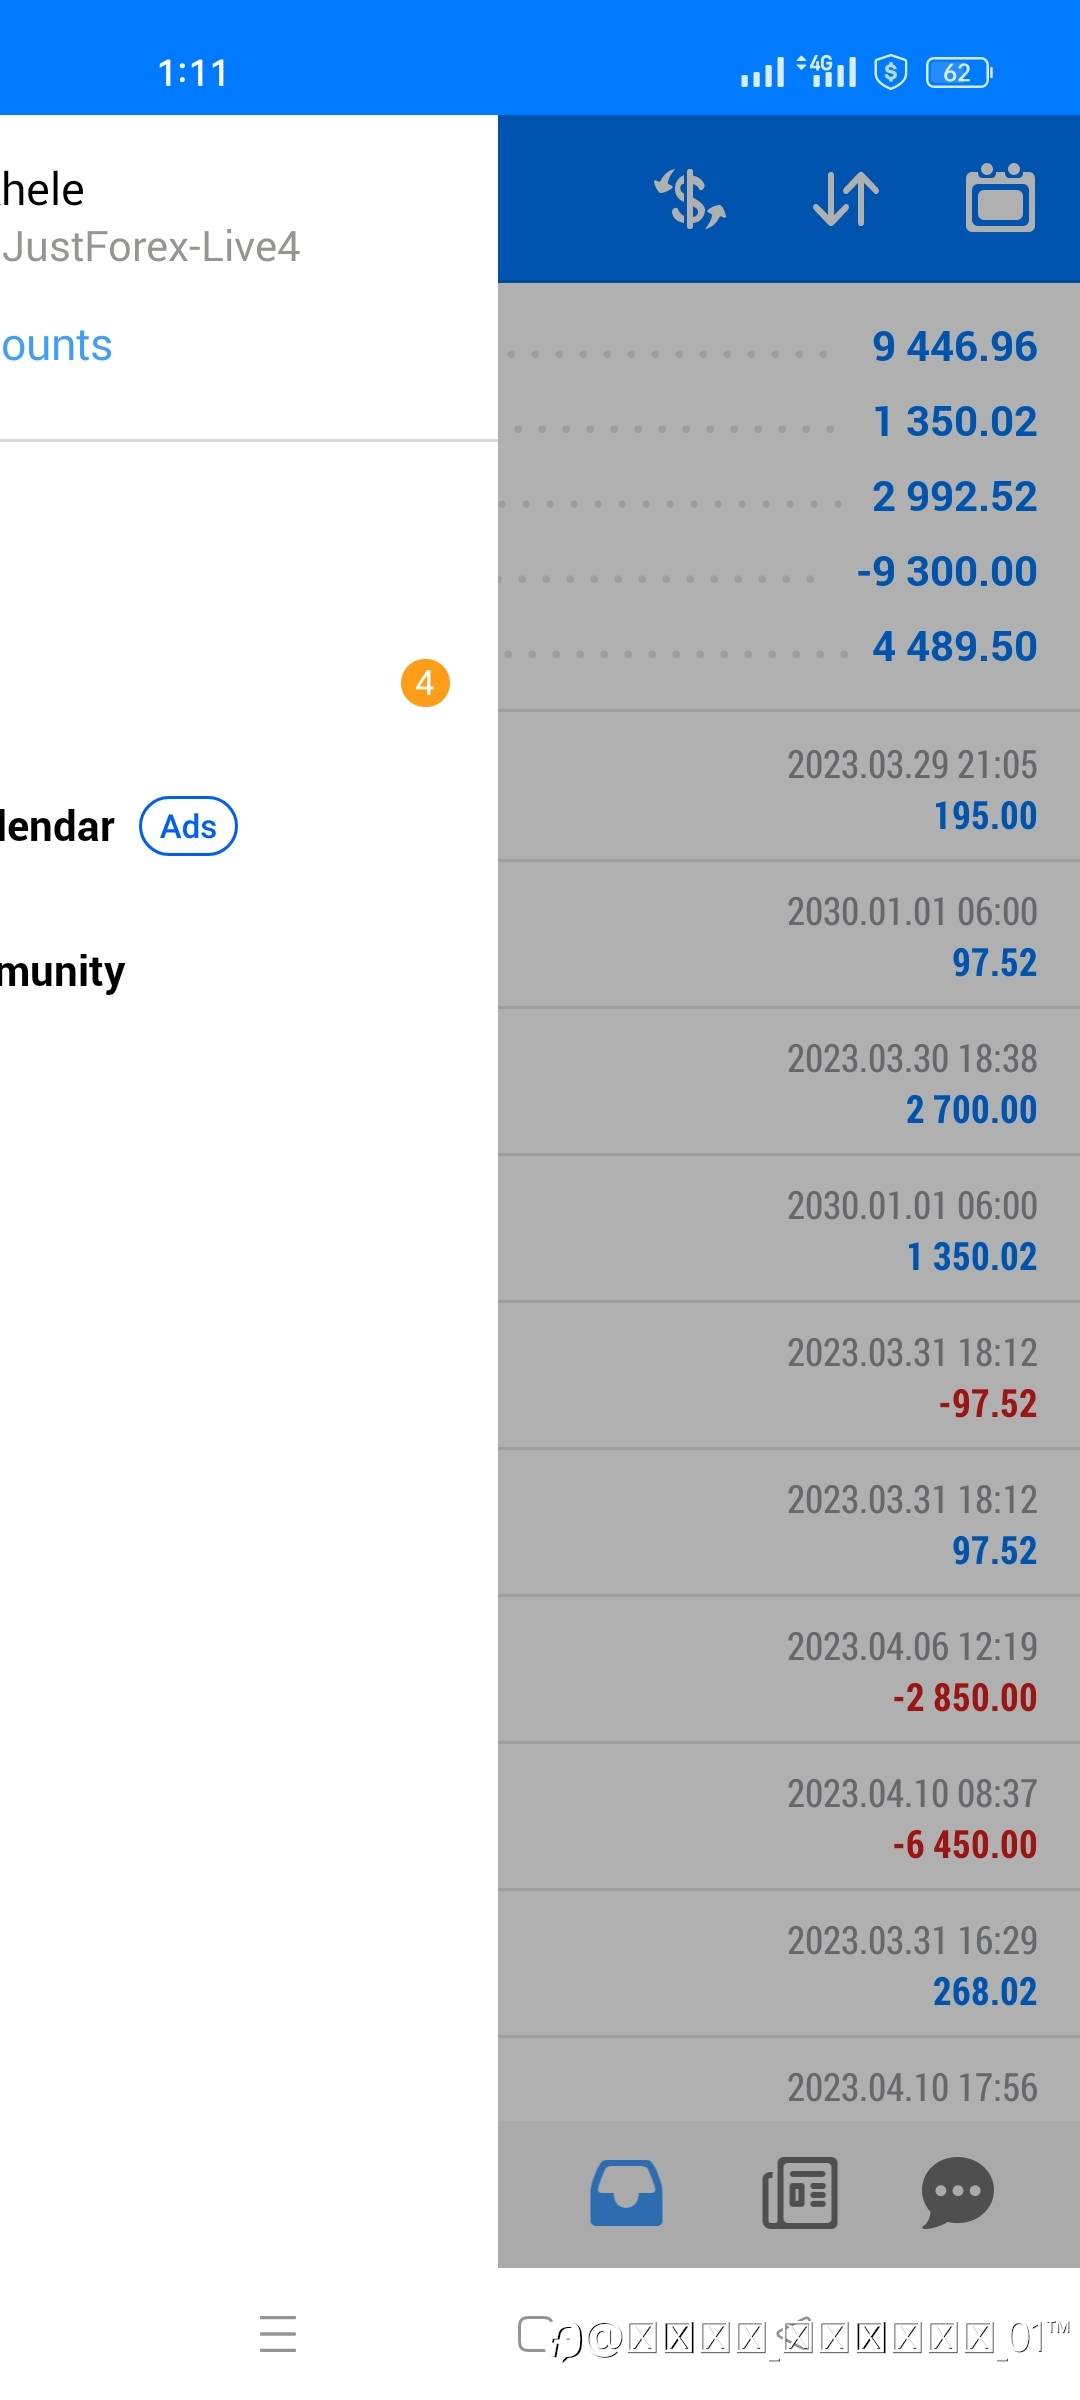Tap the JustForex-Live4 account header
This screenshot has height=2400, width=1080.
[x=150, y=247]
